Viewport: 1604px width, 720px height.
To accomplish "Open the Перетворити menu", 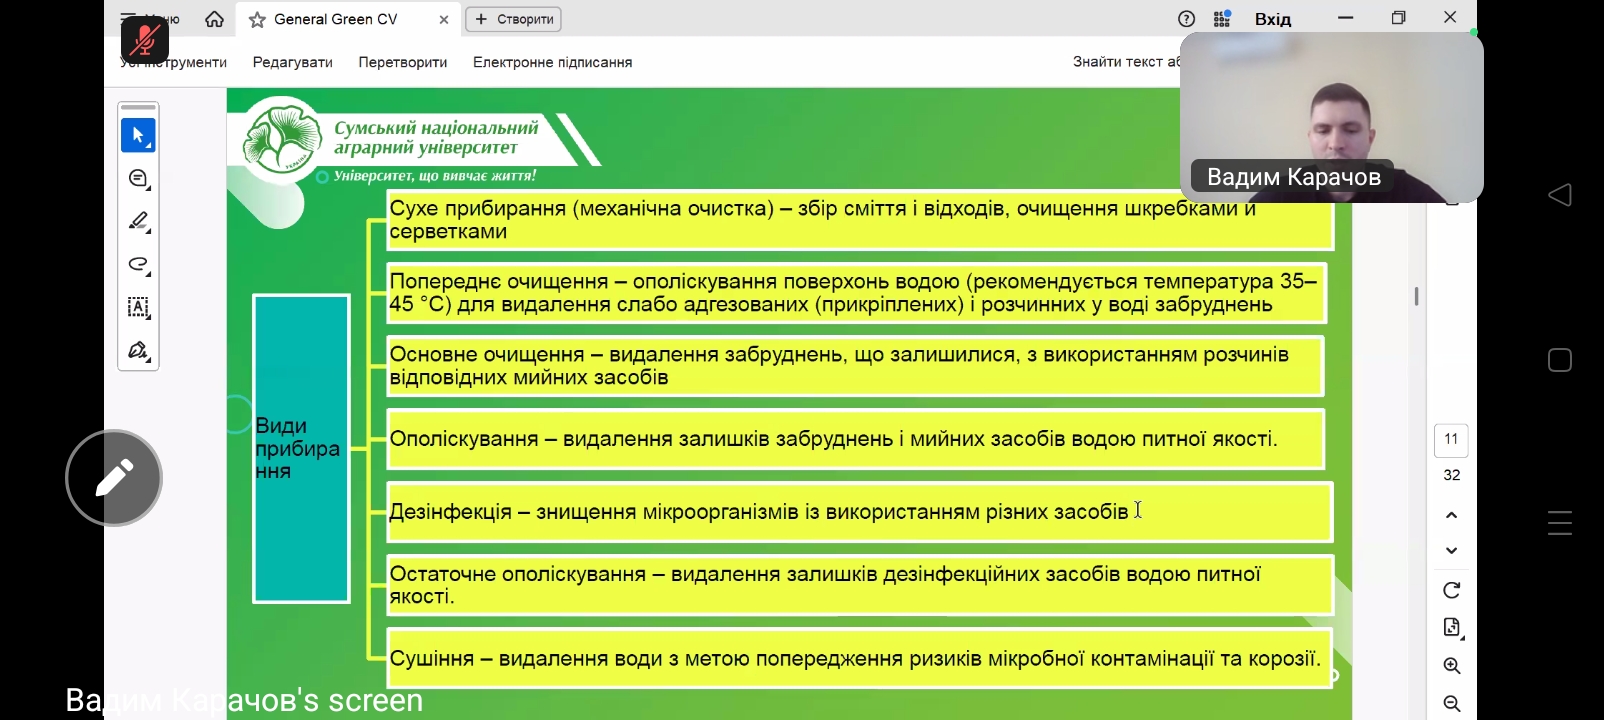I will (x=402, y=62).
